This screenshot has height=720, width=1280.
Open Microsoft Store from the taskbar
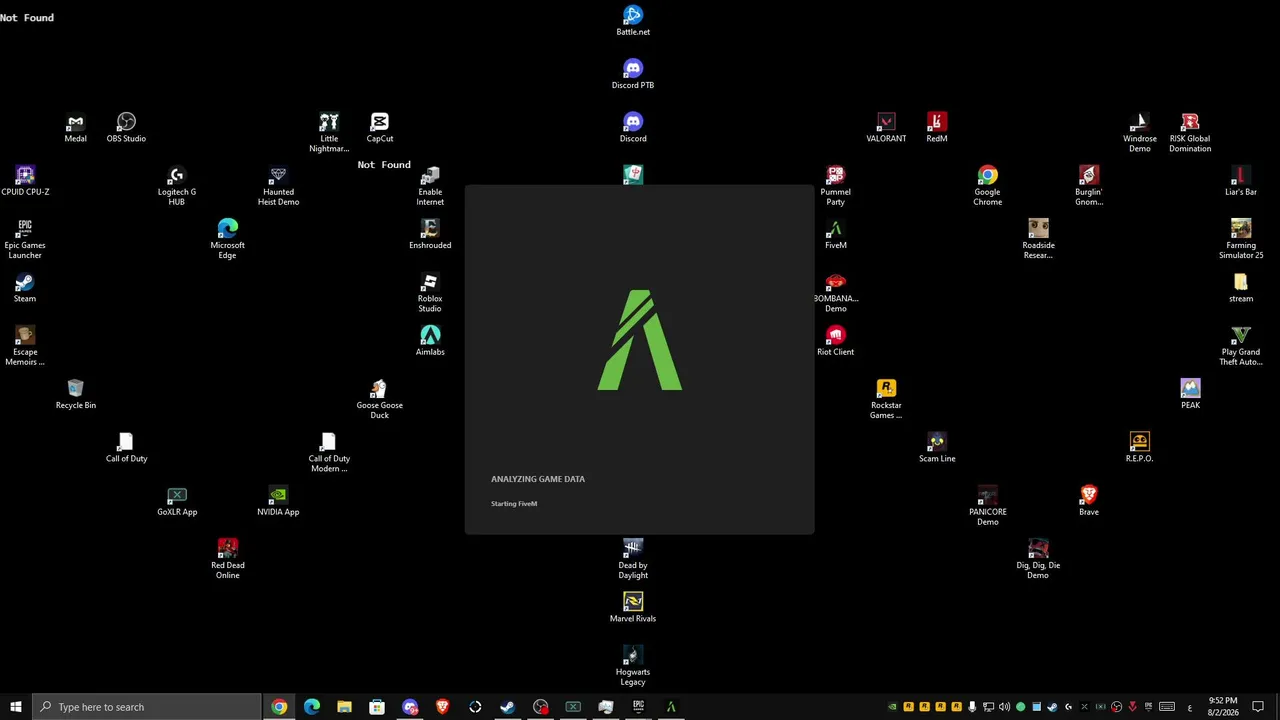tap(377, 707)
